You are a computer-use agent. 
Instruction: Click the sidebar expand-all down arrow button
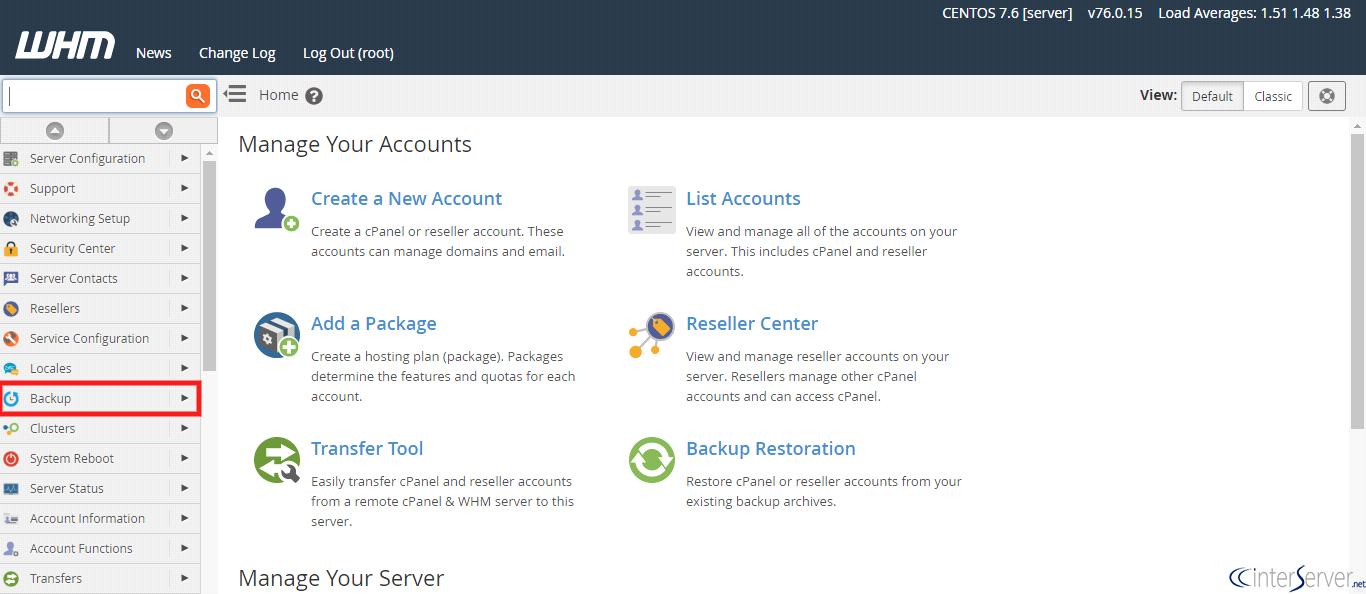pyautogui.click(x=164, y=131)
